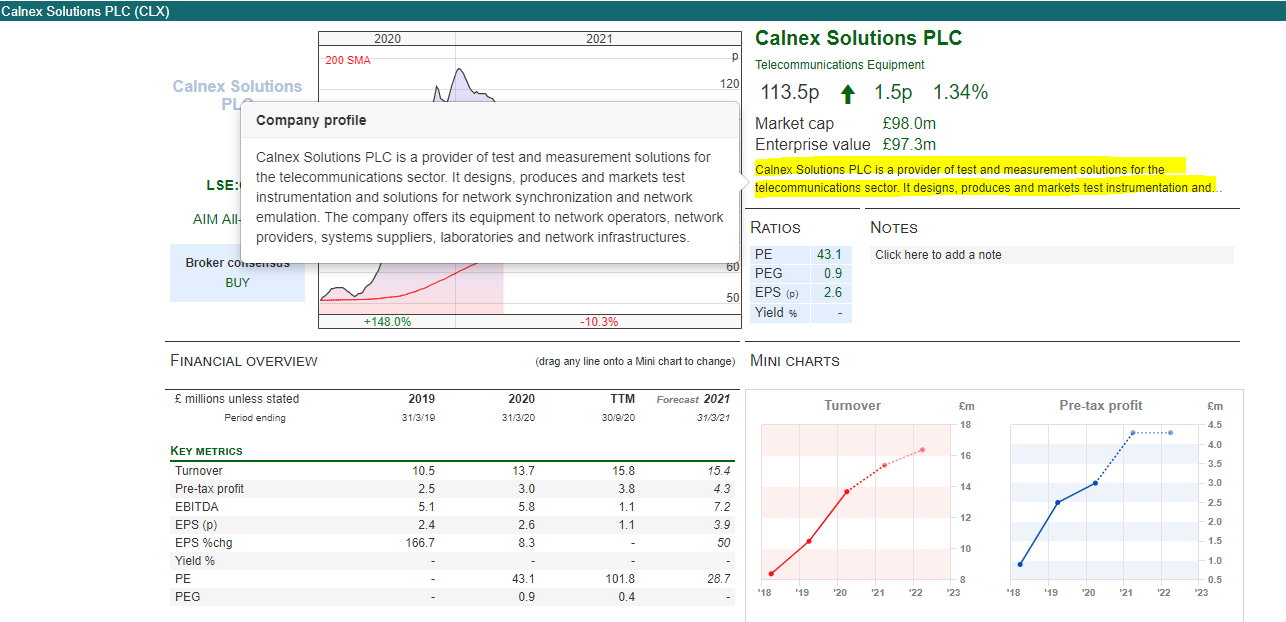Screen dimensions: 1286x622
Task: Click PE TTM value 101.8
Action: [620, 579]
